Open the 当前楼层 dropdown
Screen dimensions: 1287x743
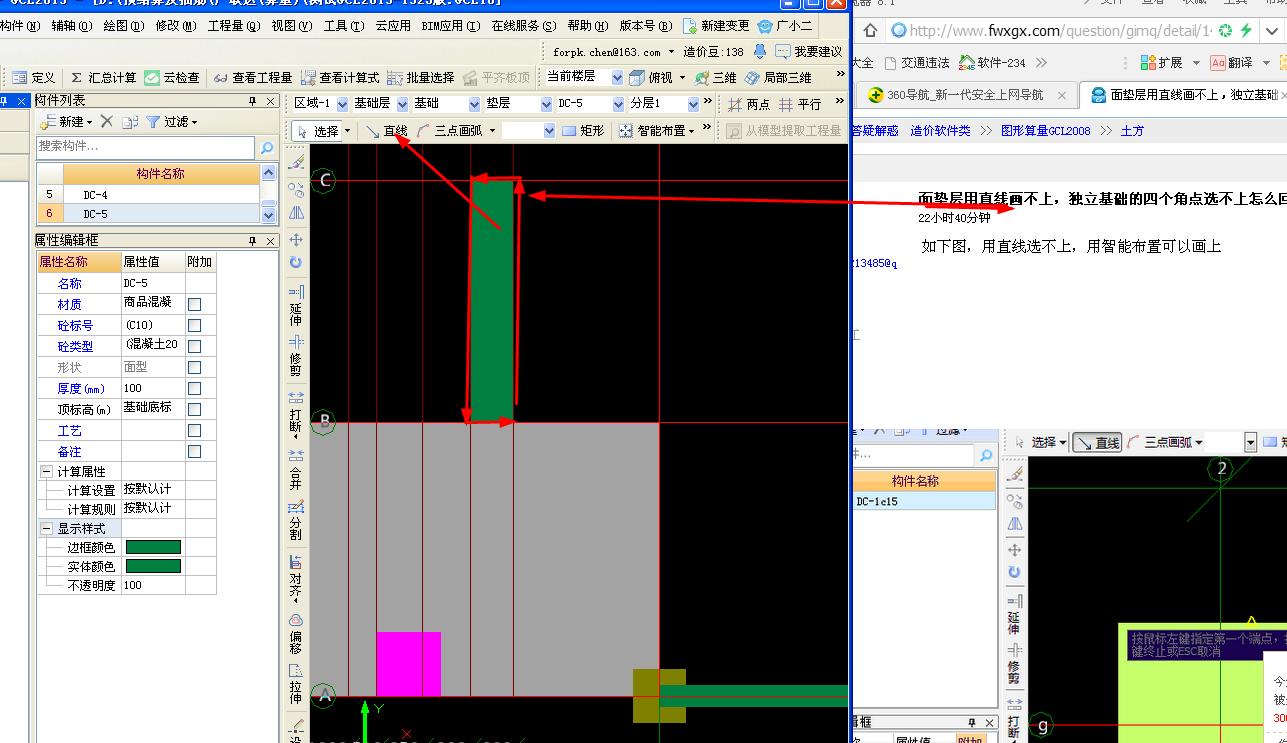617,77
